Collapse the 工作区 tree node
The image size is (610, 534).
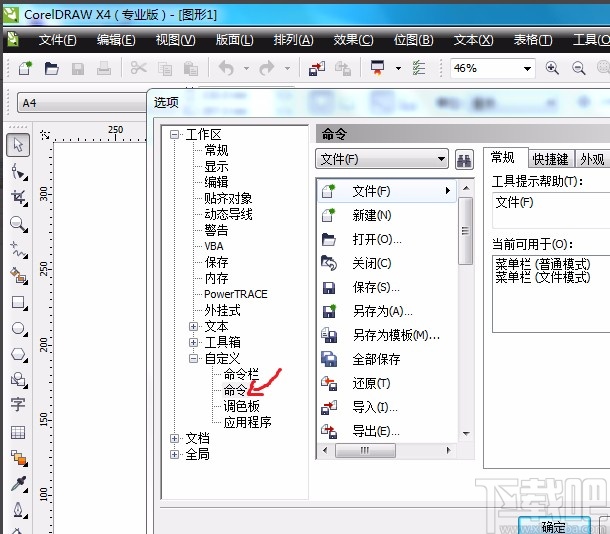point(174,135)
